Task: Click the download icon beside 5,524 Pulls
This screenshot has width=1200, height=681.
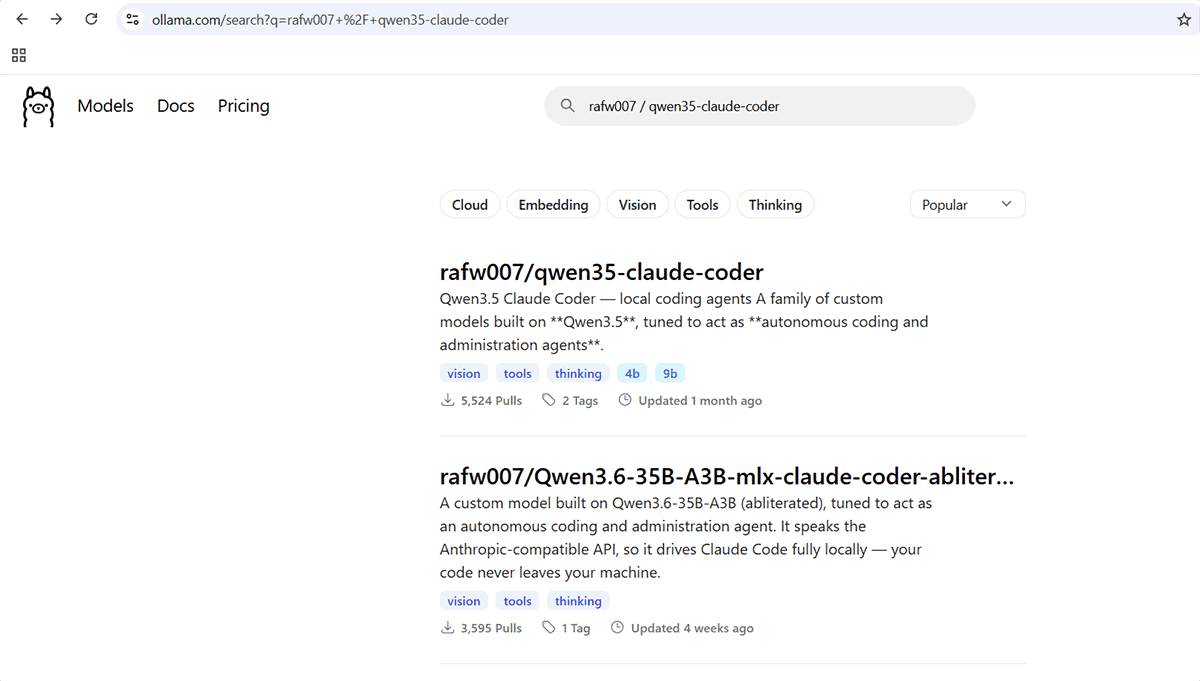Action: pos(447,400)
